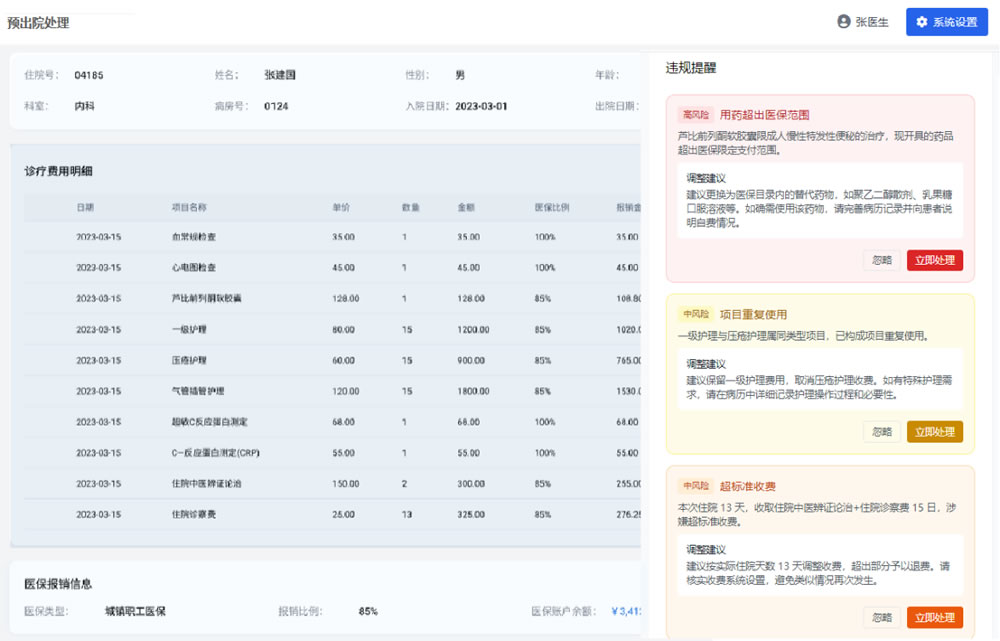The image size is (1000, 641).
Task: Click amount 900.00 in 压疮护理 row
Action: 471,360
